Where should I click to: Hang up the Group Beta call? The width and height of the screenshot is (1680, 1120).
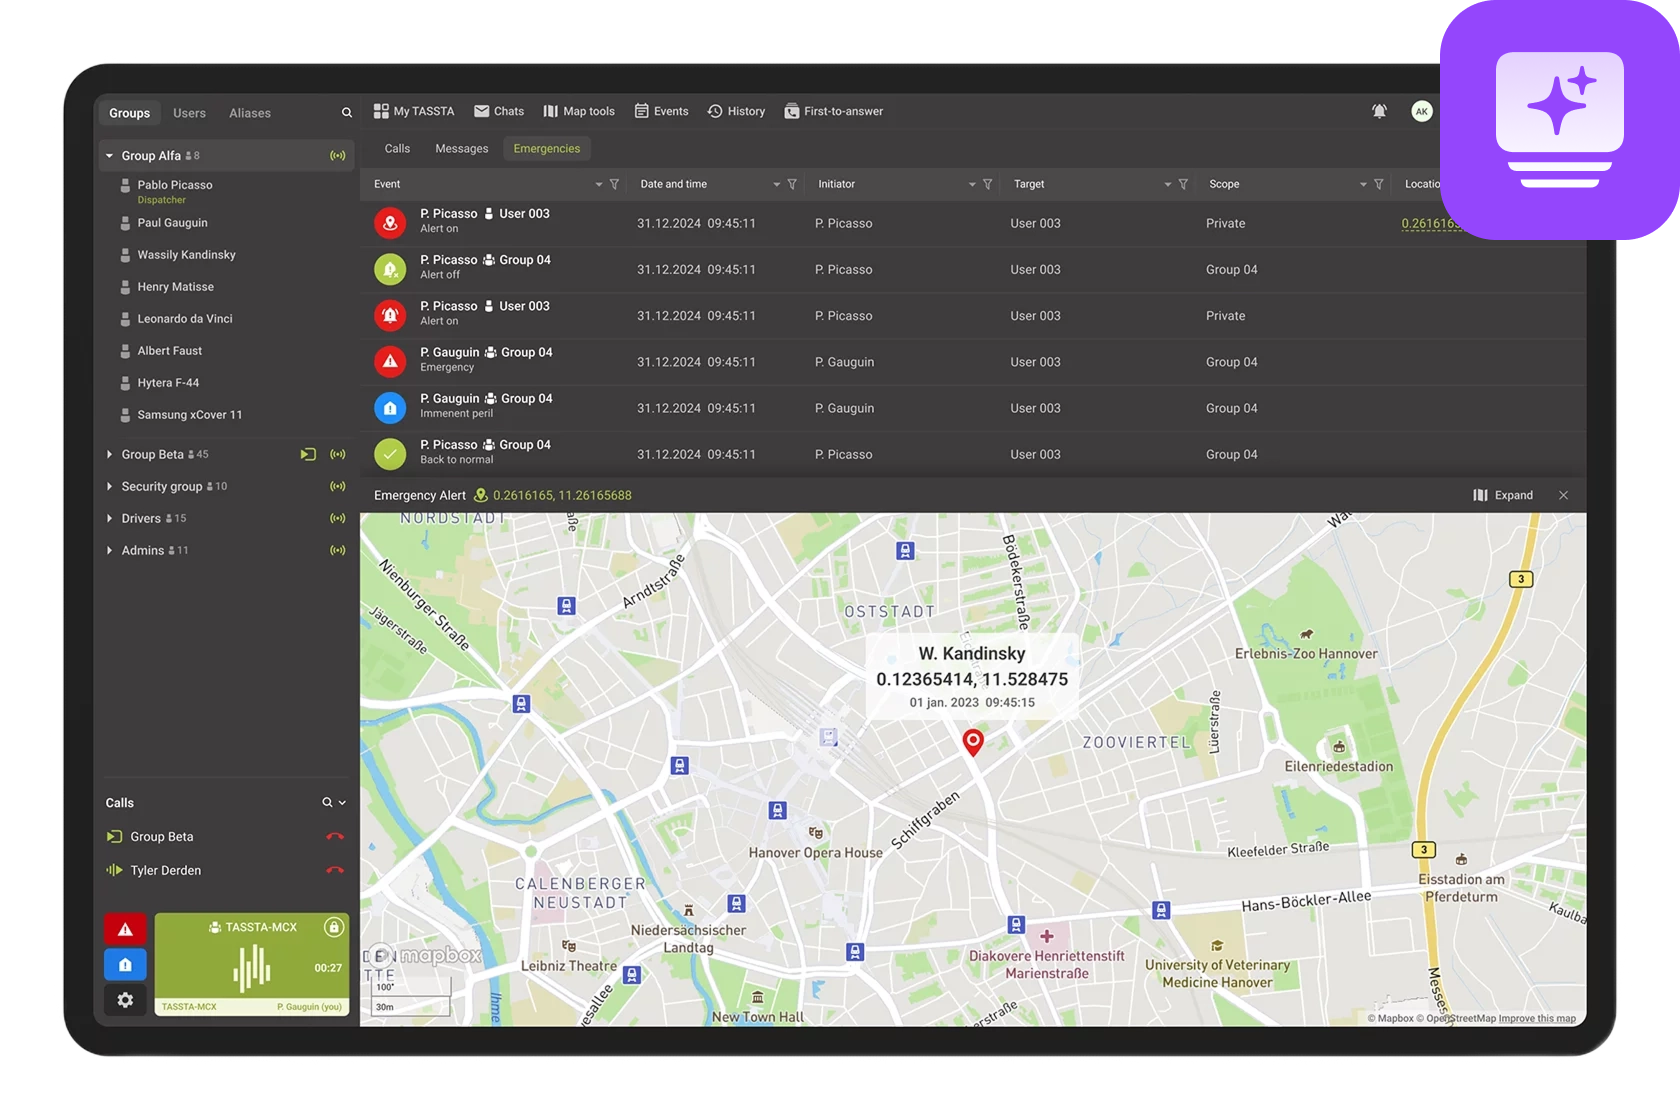click(335, 837)
